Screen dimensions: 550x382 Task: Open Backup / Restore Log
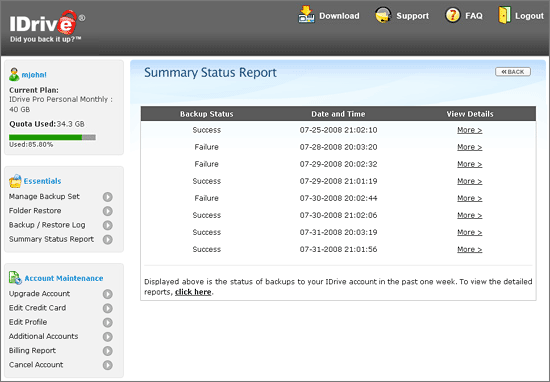pos(47,225)
